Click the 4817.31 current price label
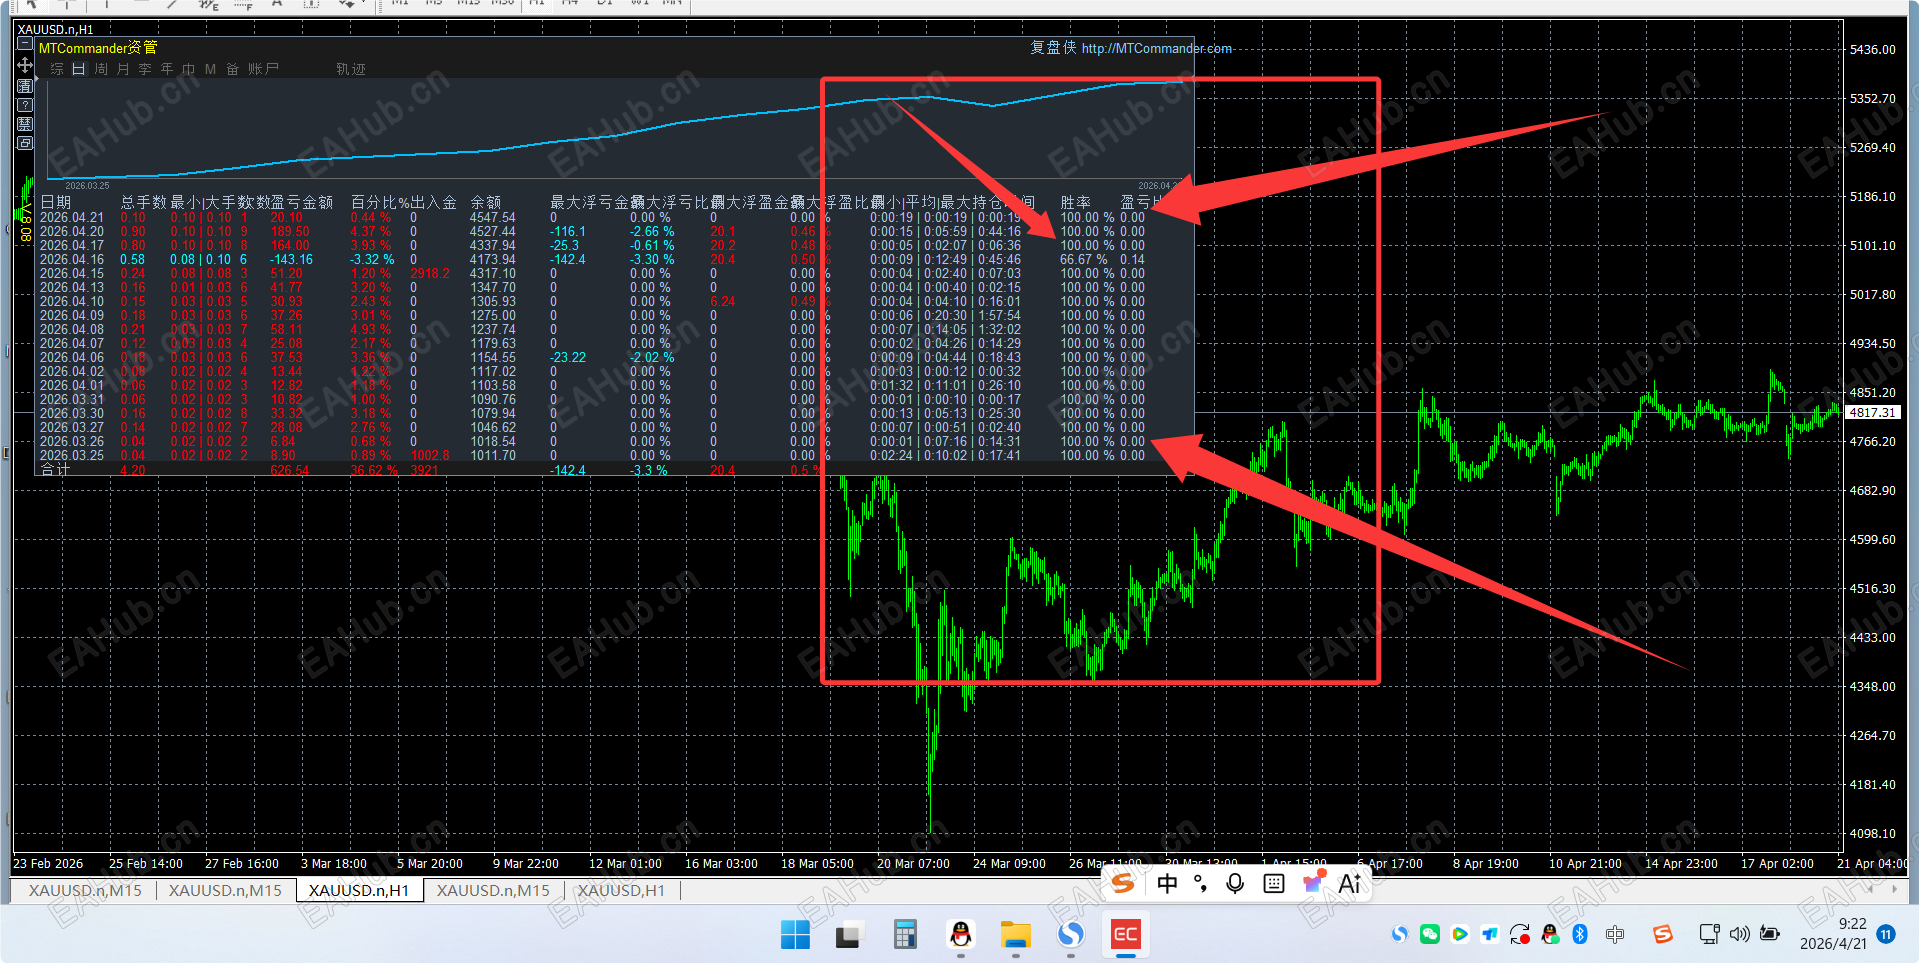 tap(1872, 412)
